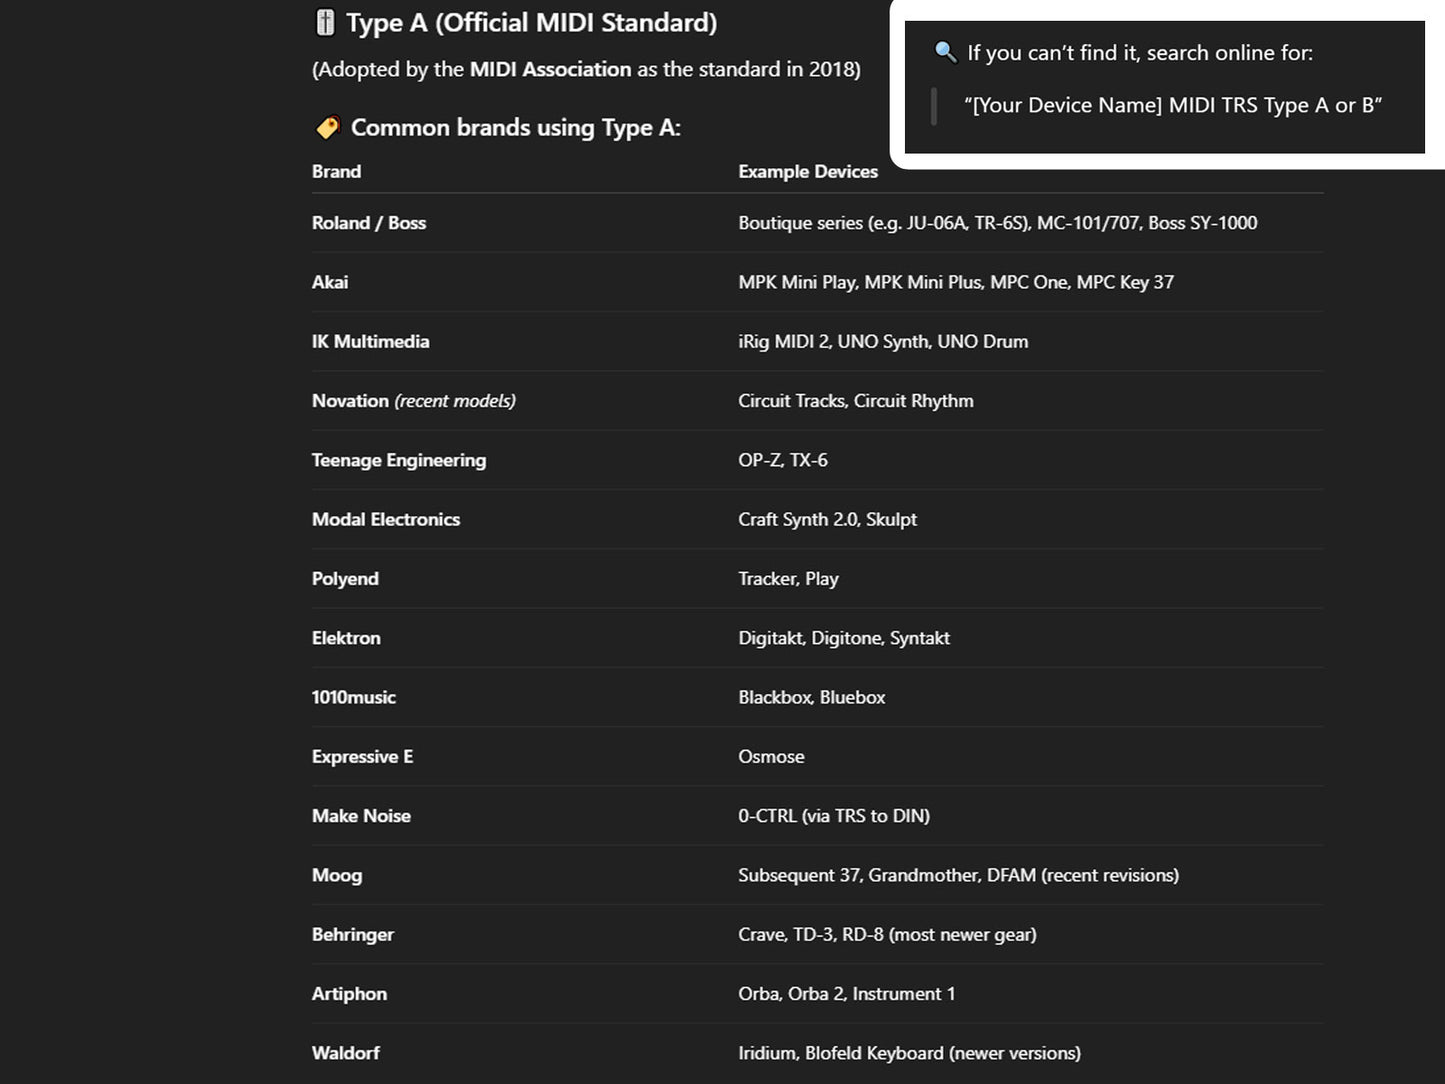Image resolution: width=1445 pixels, height=1084 pixels.
Task: Select the Moog brand row
Action: 337,876
